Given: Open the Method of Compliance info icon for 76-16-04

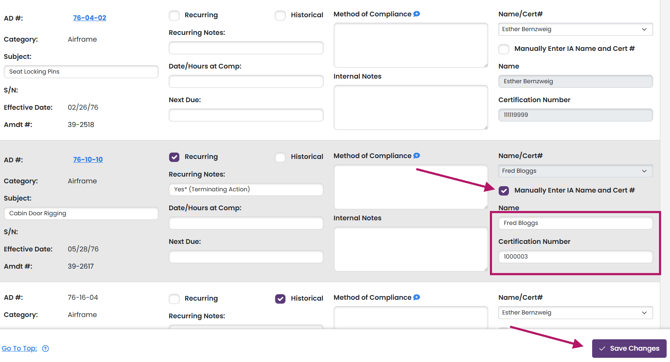Looking at the screenshot, I should [x=417, y=297].
